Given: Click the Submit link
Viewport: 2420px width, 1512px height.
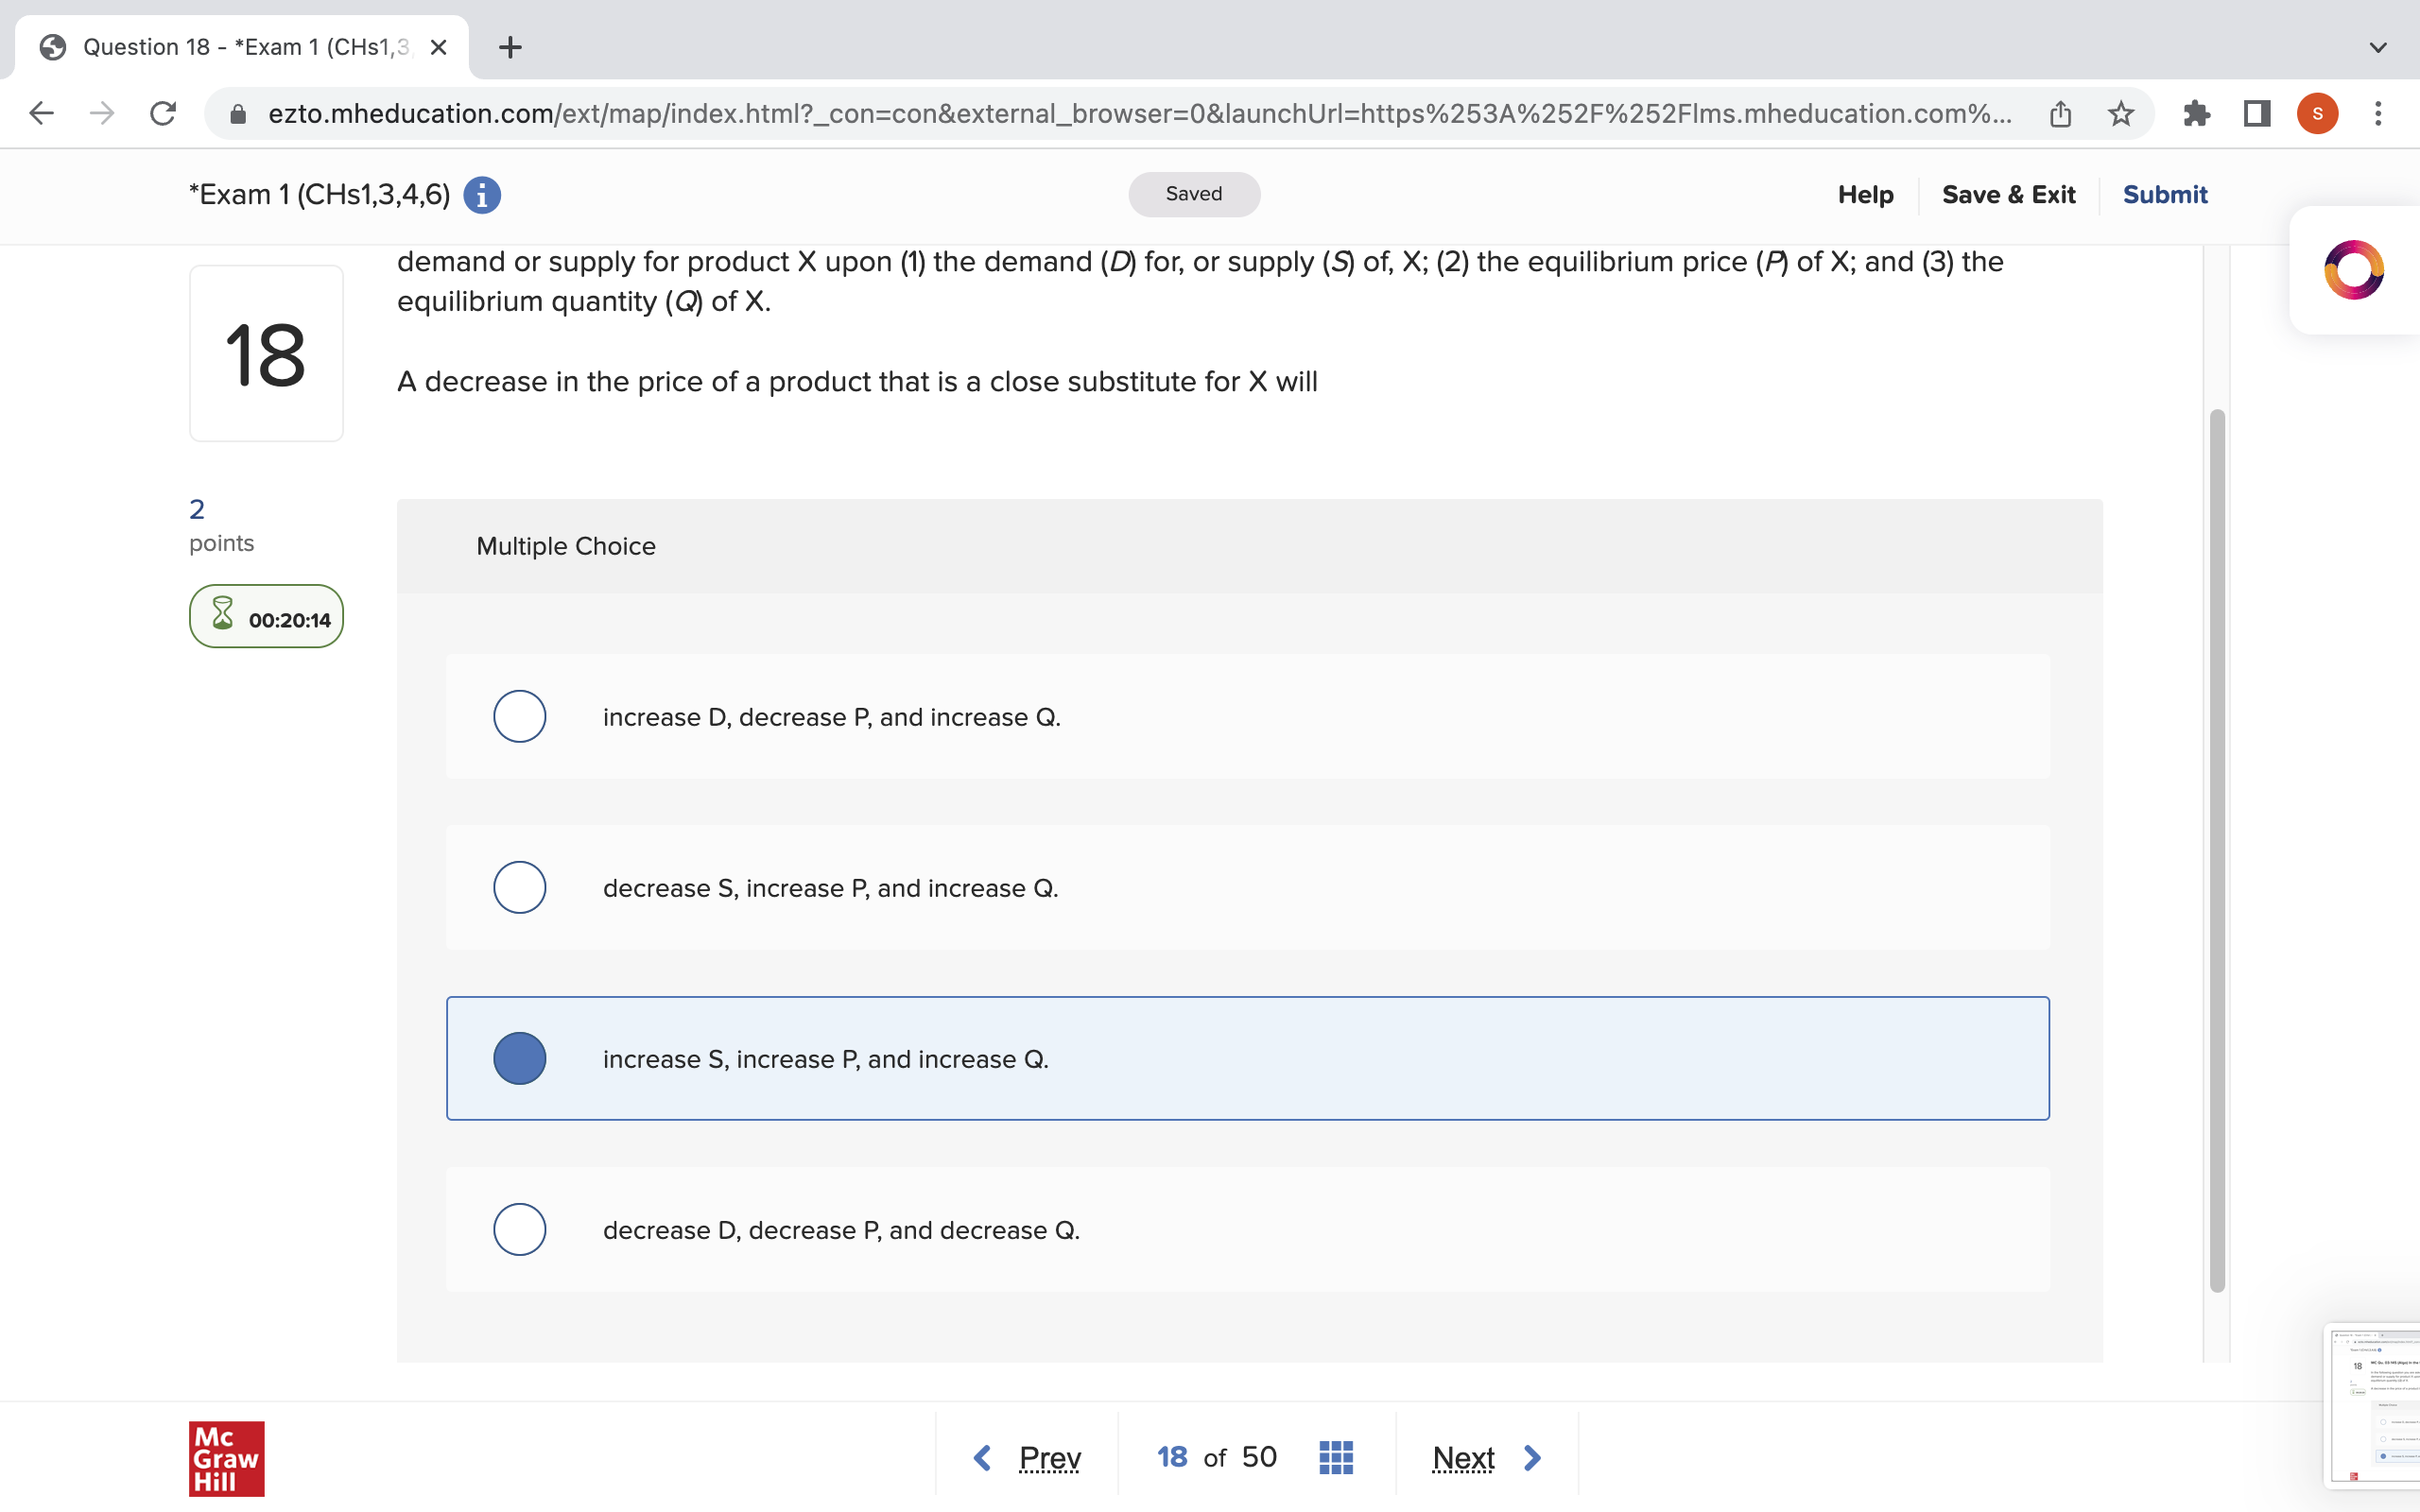Looking at the screenshot, I should click(x=2164, y=194).
